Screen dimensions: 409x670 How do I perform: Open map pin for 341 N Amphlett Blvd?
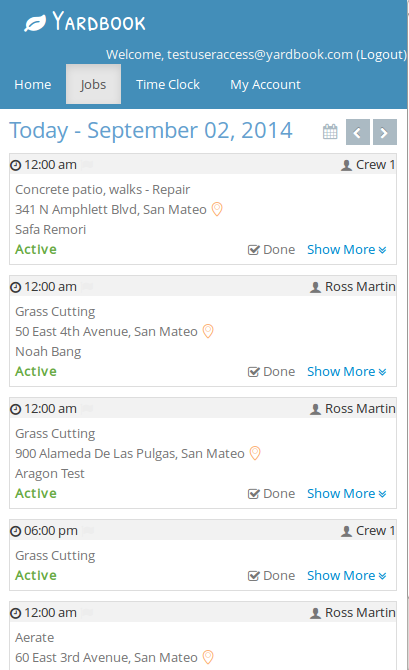click(x=217, y=209)
